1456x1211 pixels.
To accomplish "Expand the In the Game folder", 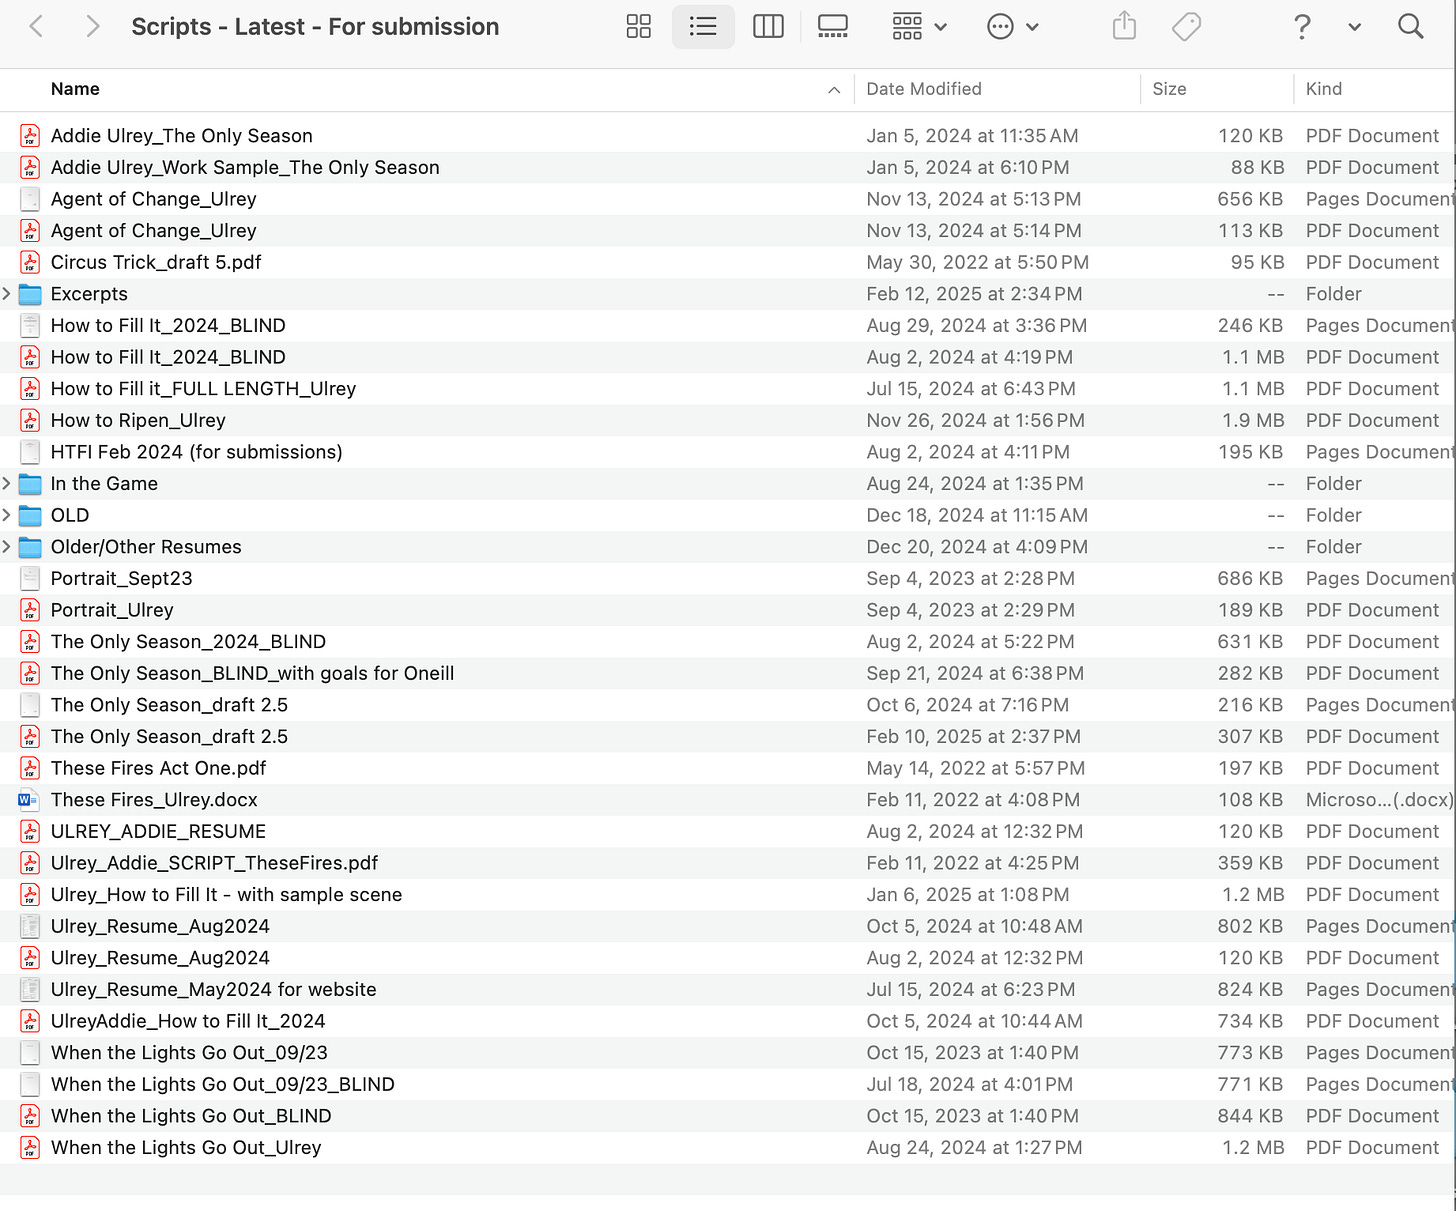I will coord(7,483).
